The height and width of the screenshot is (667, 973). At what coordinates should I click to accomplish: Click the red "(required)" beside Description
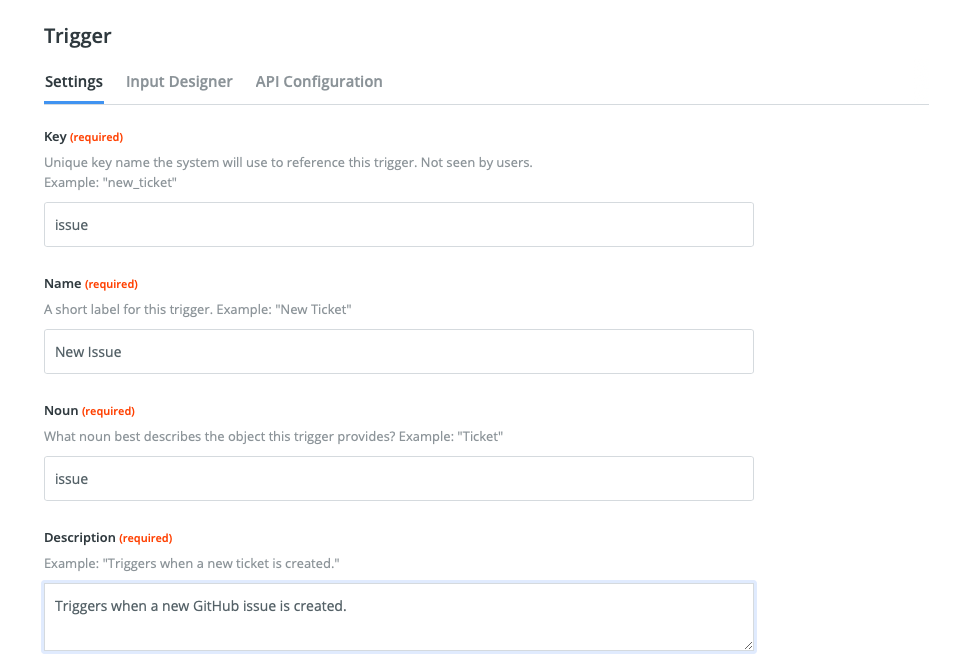point(146,539)
